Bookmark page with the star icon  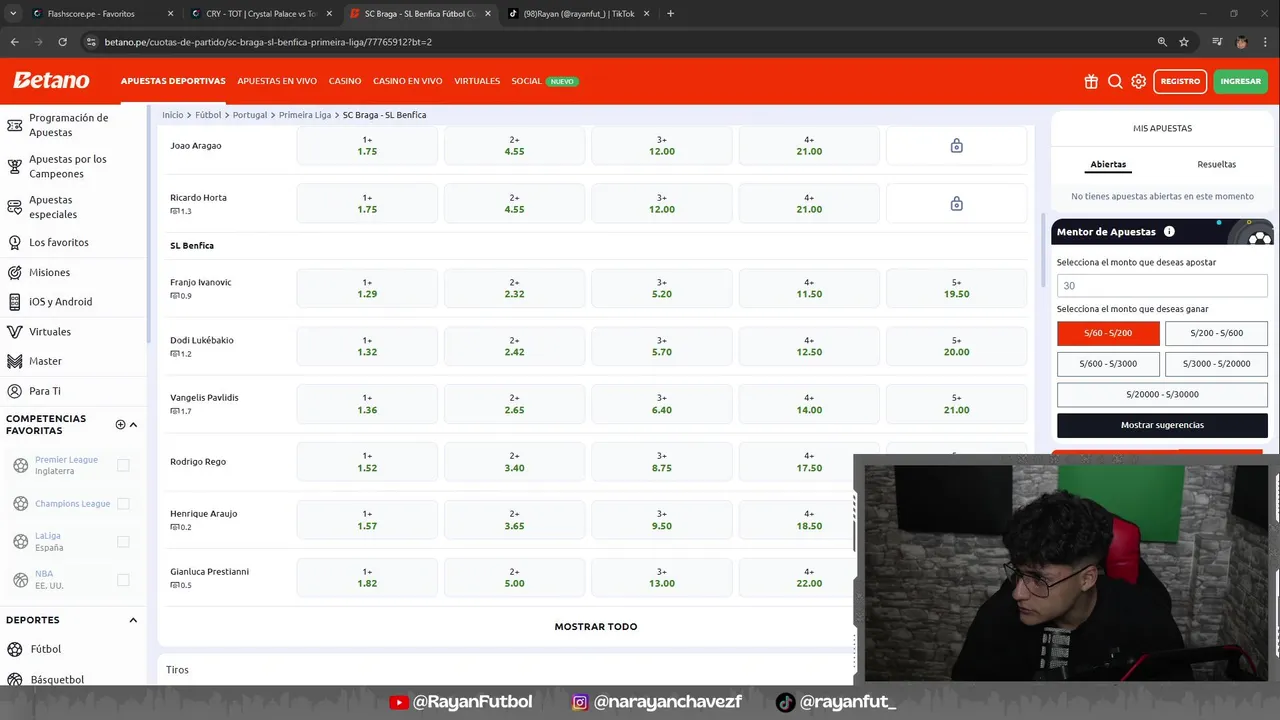tap(1184, 42)
